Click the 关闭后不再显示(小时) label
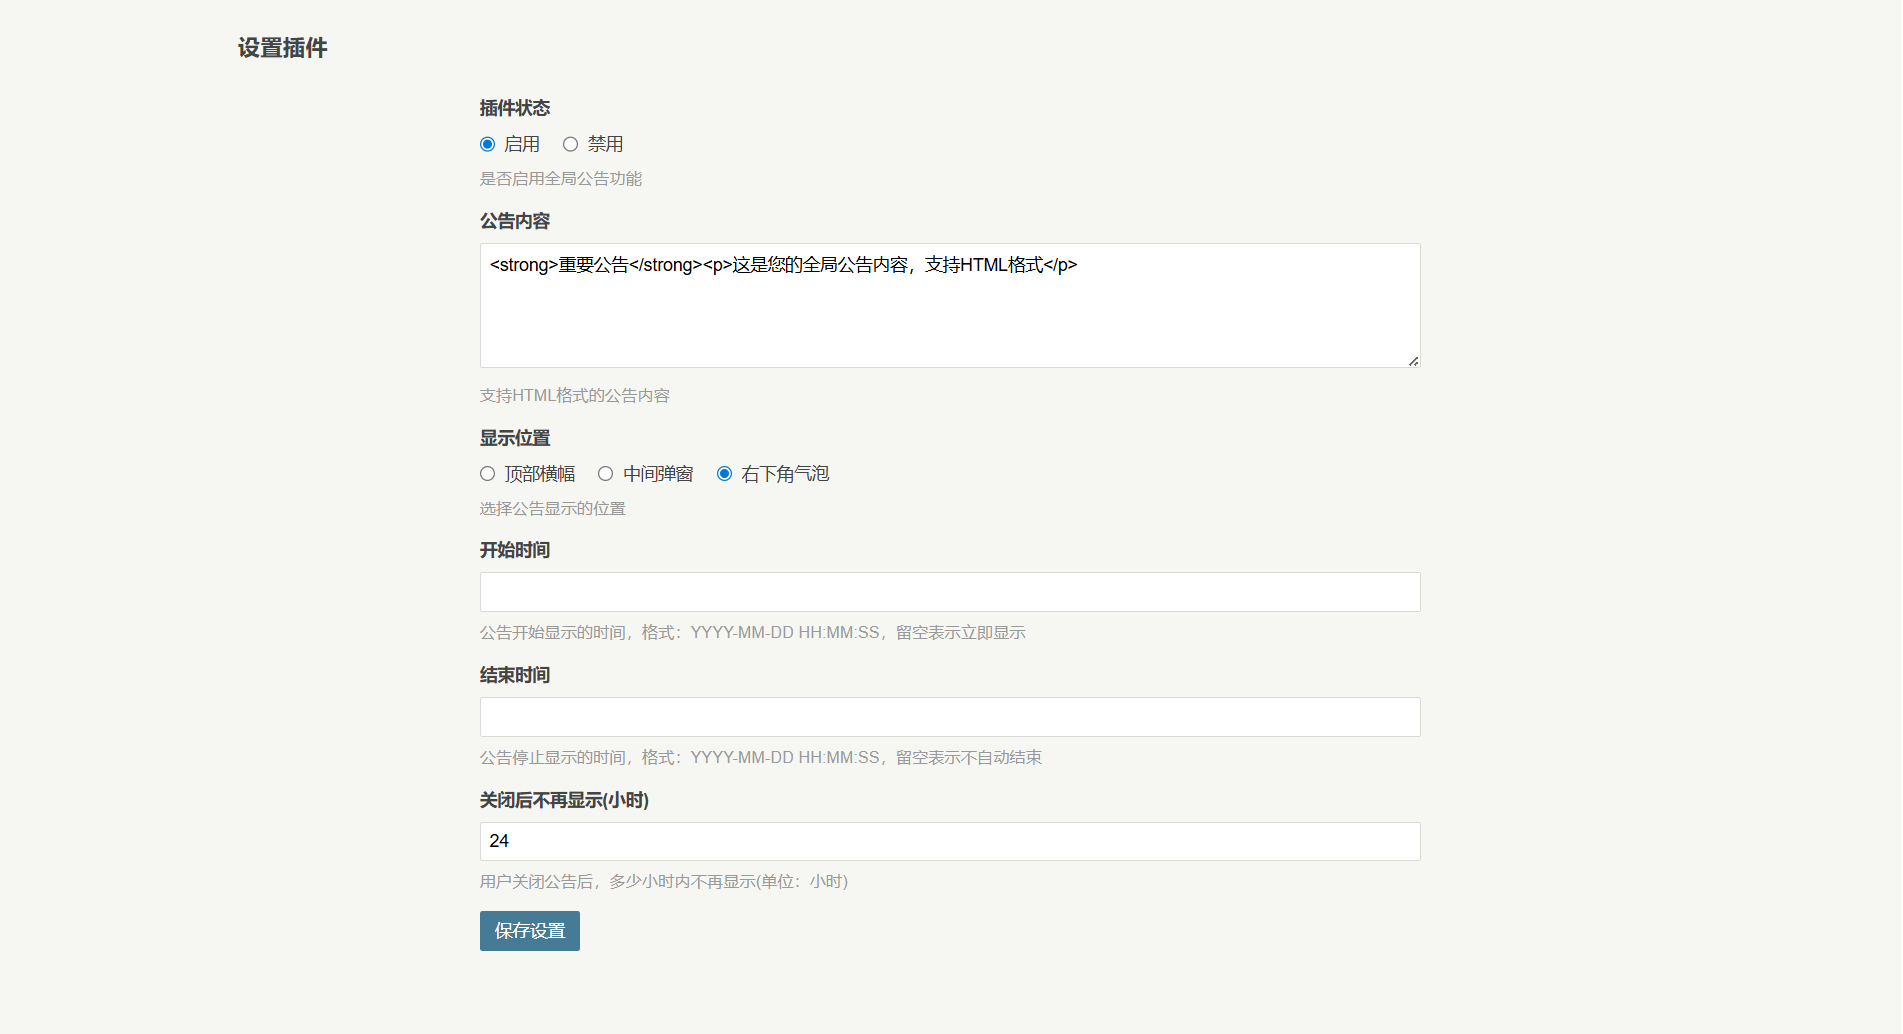1903x1034 pixels. 564,800
